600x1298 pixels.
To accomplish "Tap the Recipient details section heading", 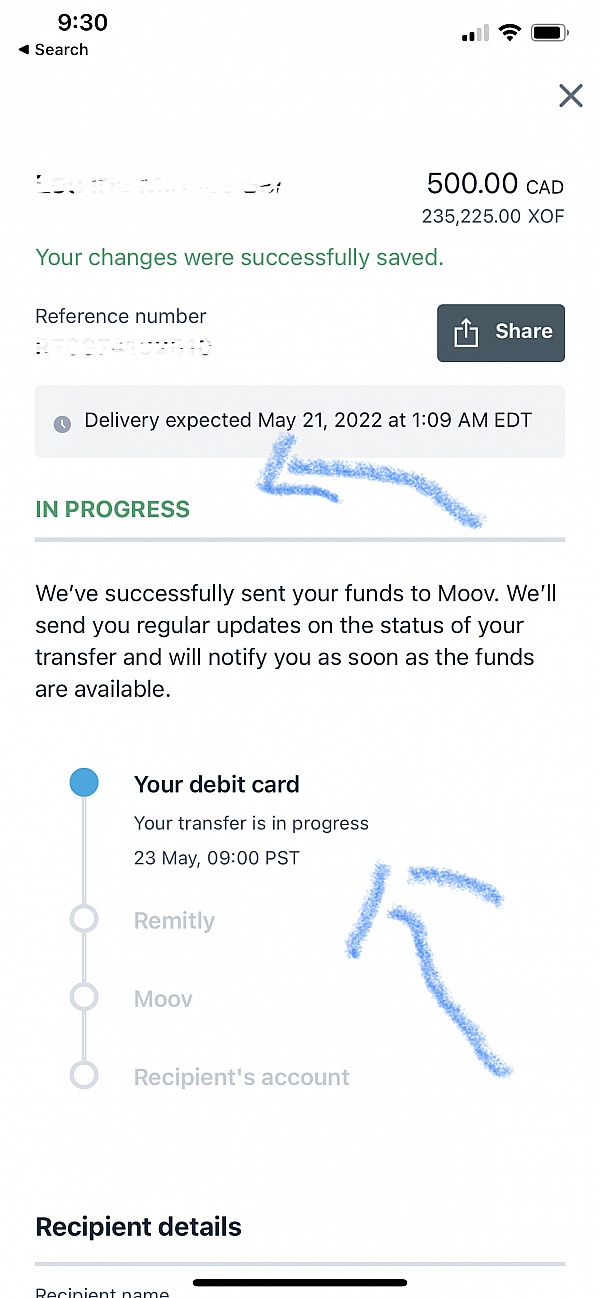I will (138, 1227).
